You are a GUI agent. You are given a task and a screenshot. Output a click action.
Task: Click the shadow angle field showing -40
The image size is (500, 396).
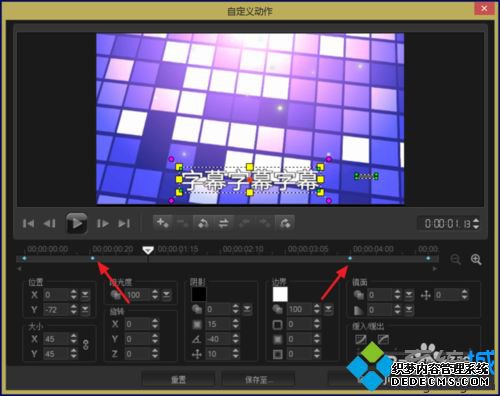[x=219, y=339]
